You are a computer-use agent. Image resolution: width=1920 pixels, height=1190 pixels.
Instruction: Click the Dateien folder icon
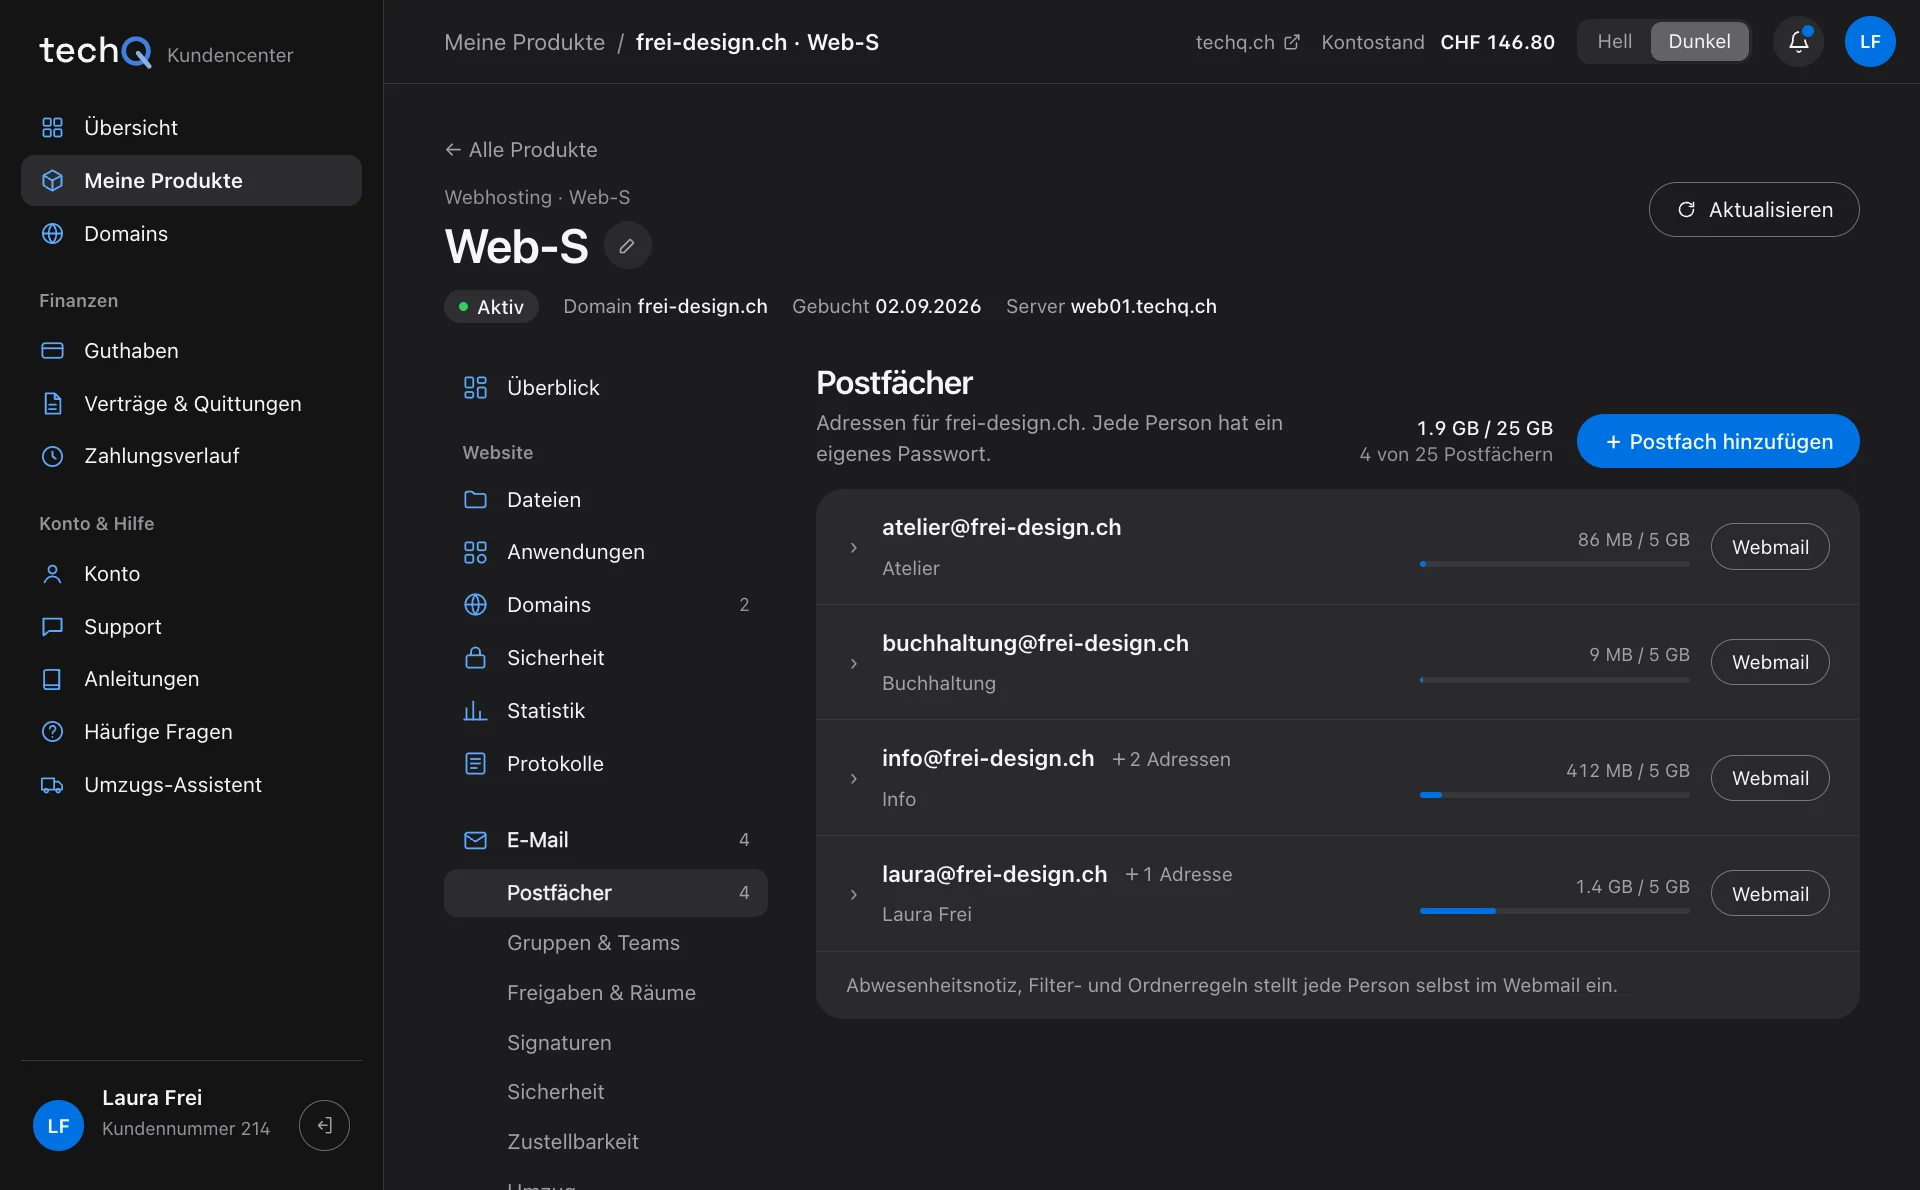point(475,500)
